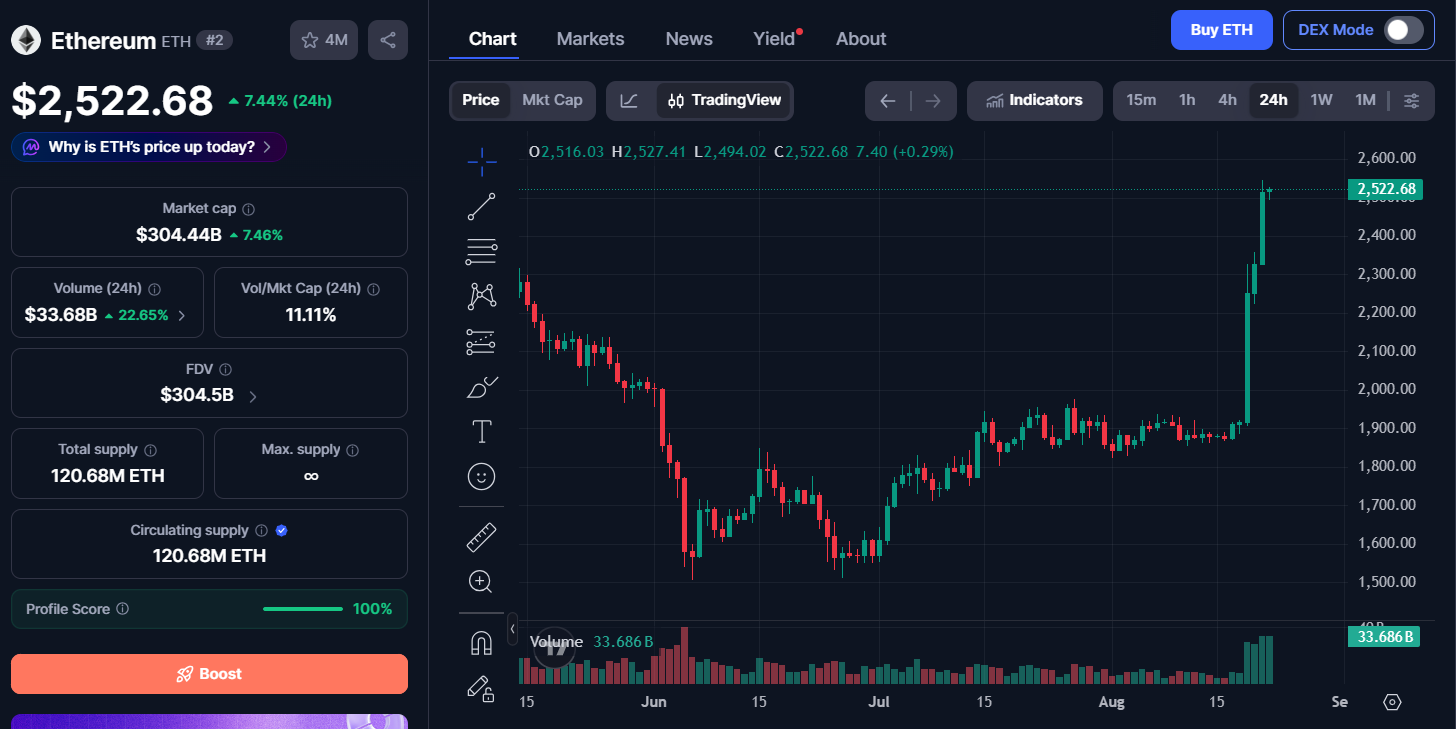Switch to simple line chart view
Screen dimensions: 1456x729
click(629, 100)
